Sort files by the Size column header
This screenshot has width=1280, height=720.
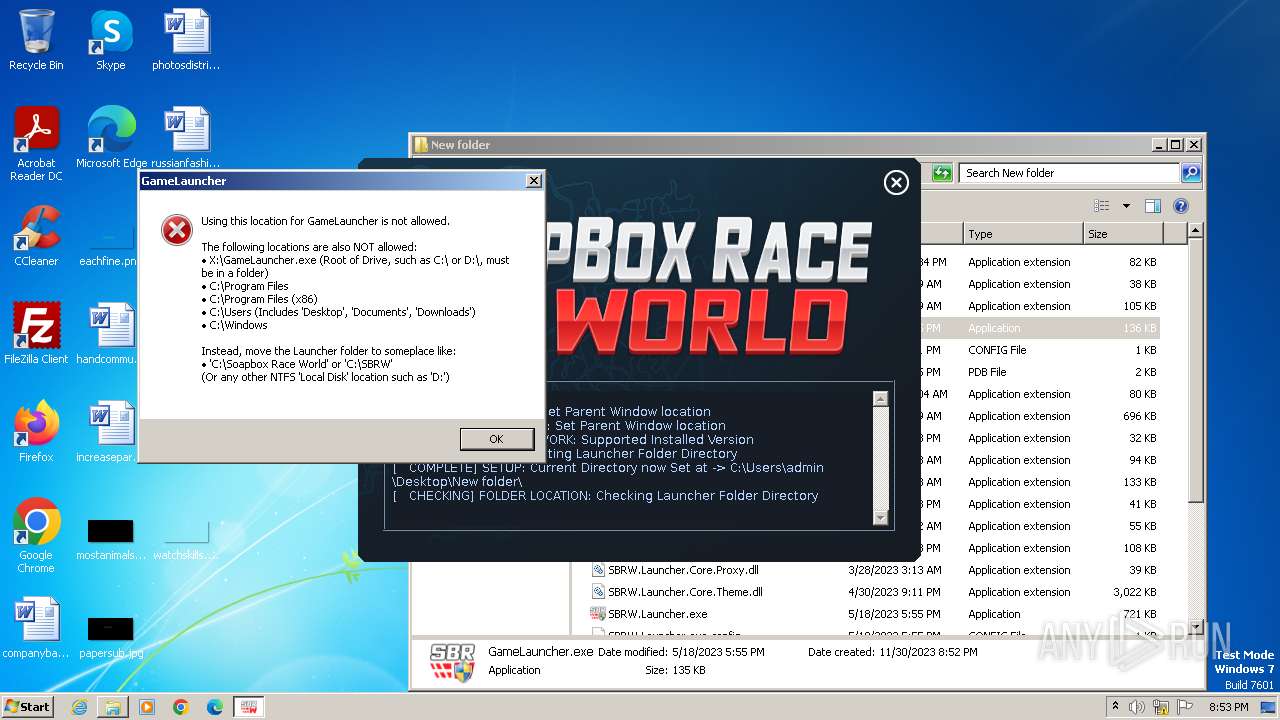click(1122, 234)
